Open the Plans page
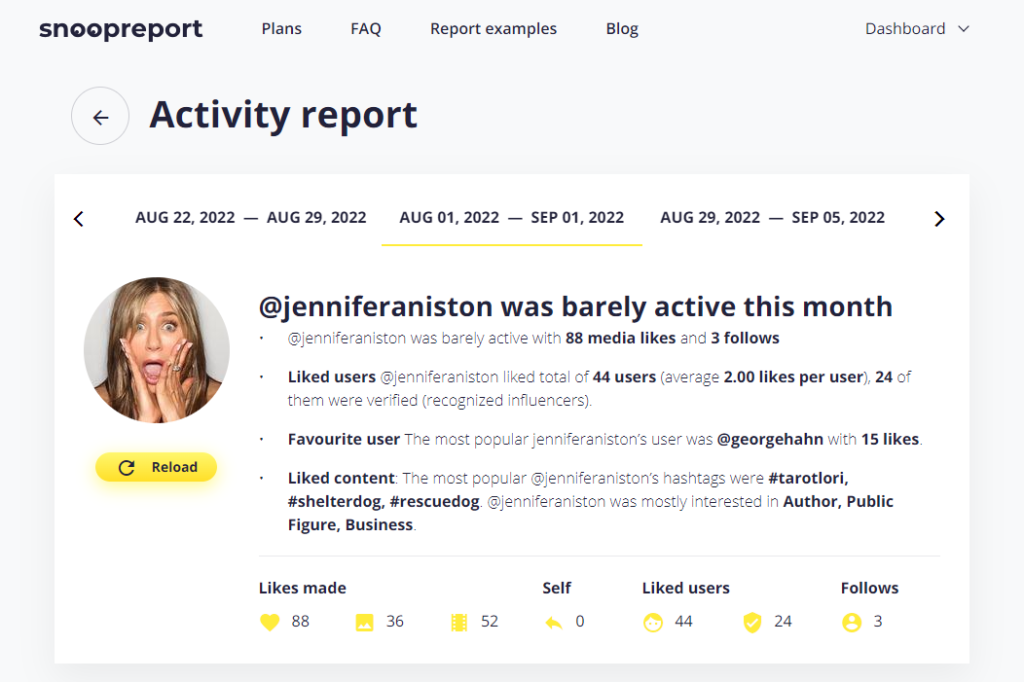 coord(281,29)
